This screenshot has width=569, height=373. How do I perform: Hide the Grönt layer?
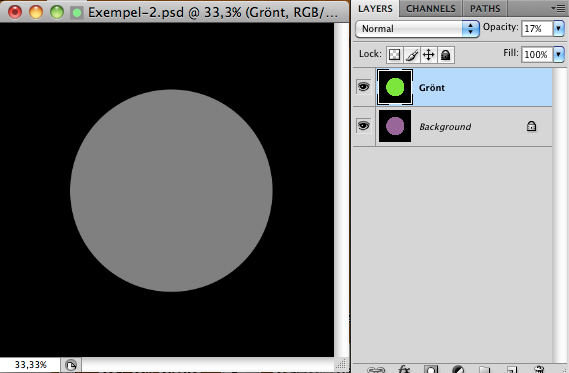coord(363,87)
